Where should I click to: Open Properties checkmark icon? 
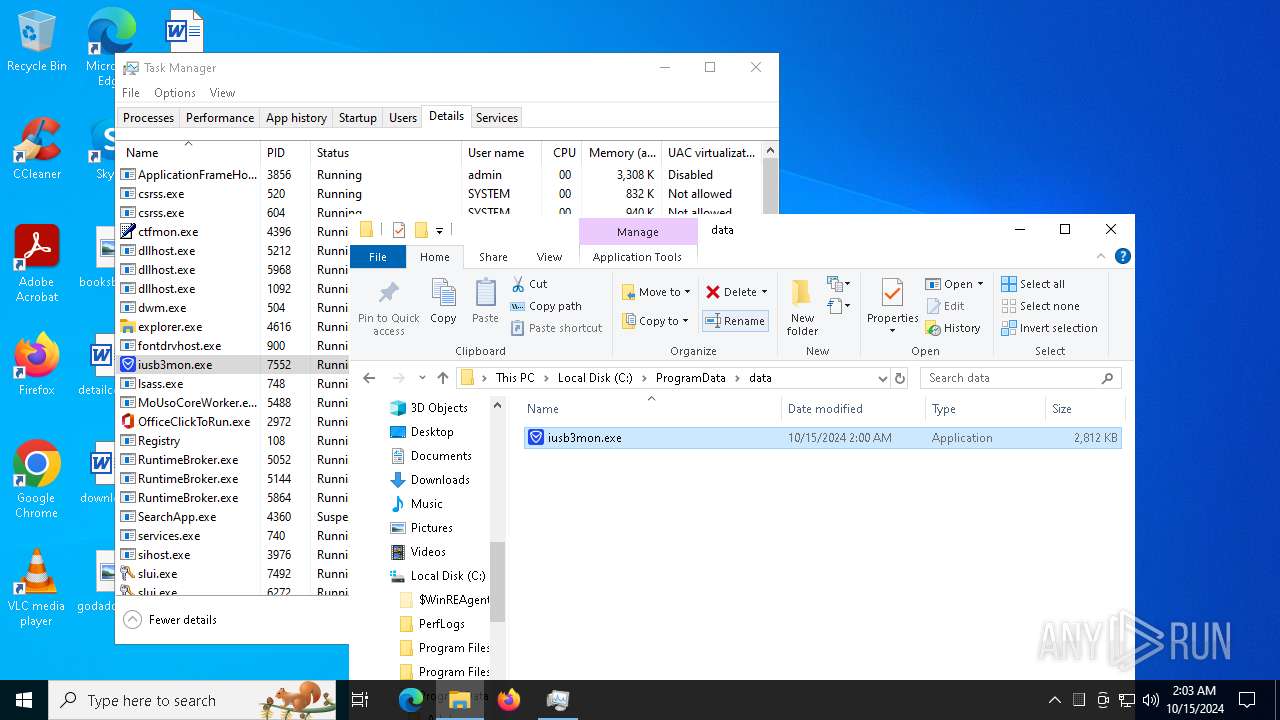[892, 293]
